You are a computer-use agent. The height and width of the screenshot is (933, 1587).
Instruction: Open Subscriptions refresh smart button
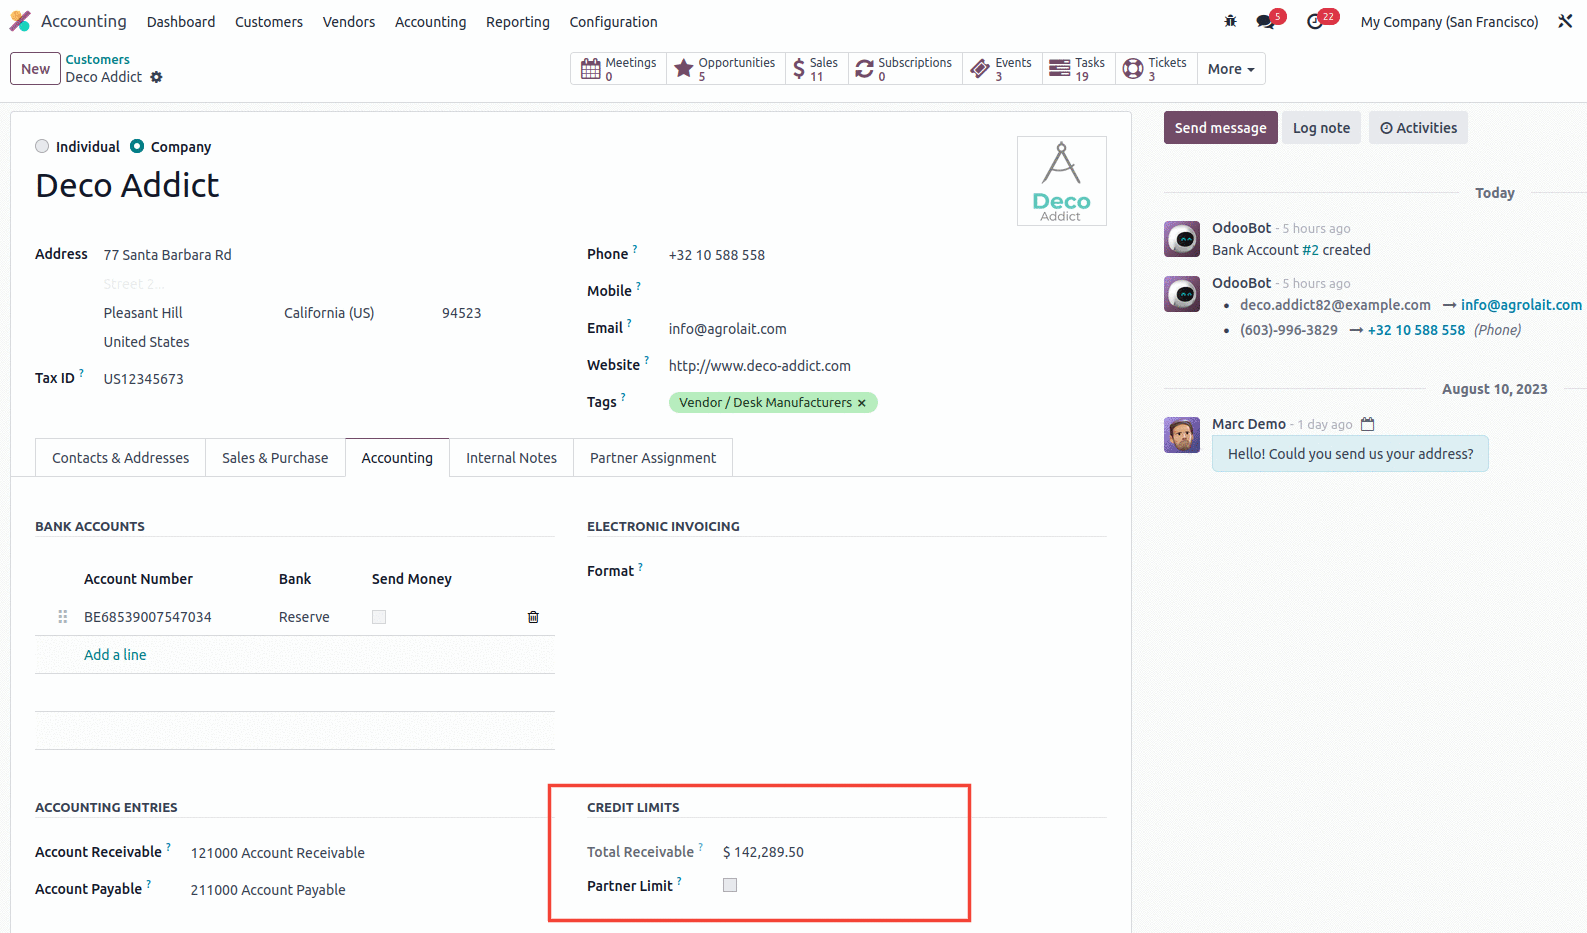905,69
